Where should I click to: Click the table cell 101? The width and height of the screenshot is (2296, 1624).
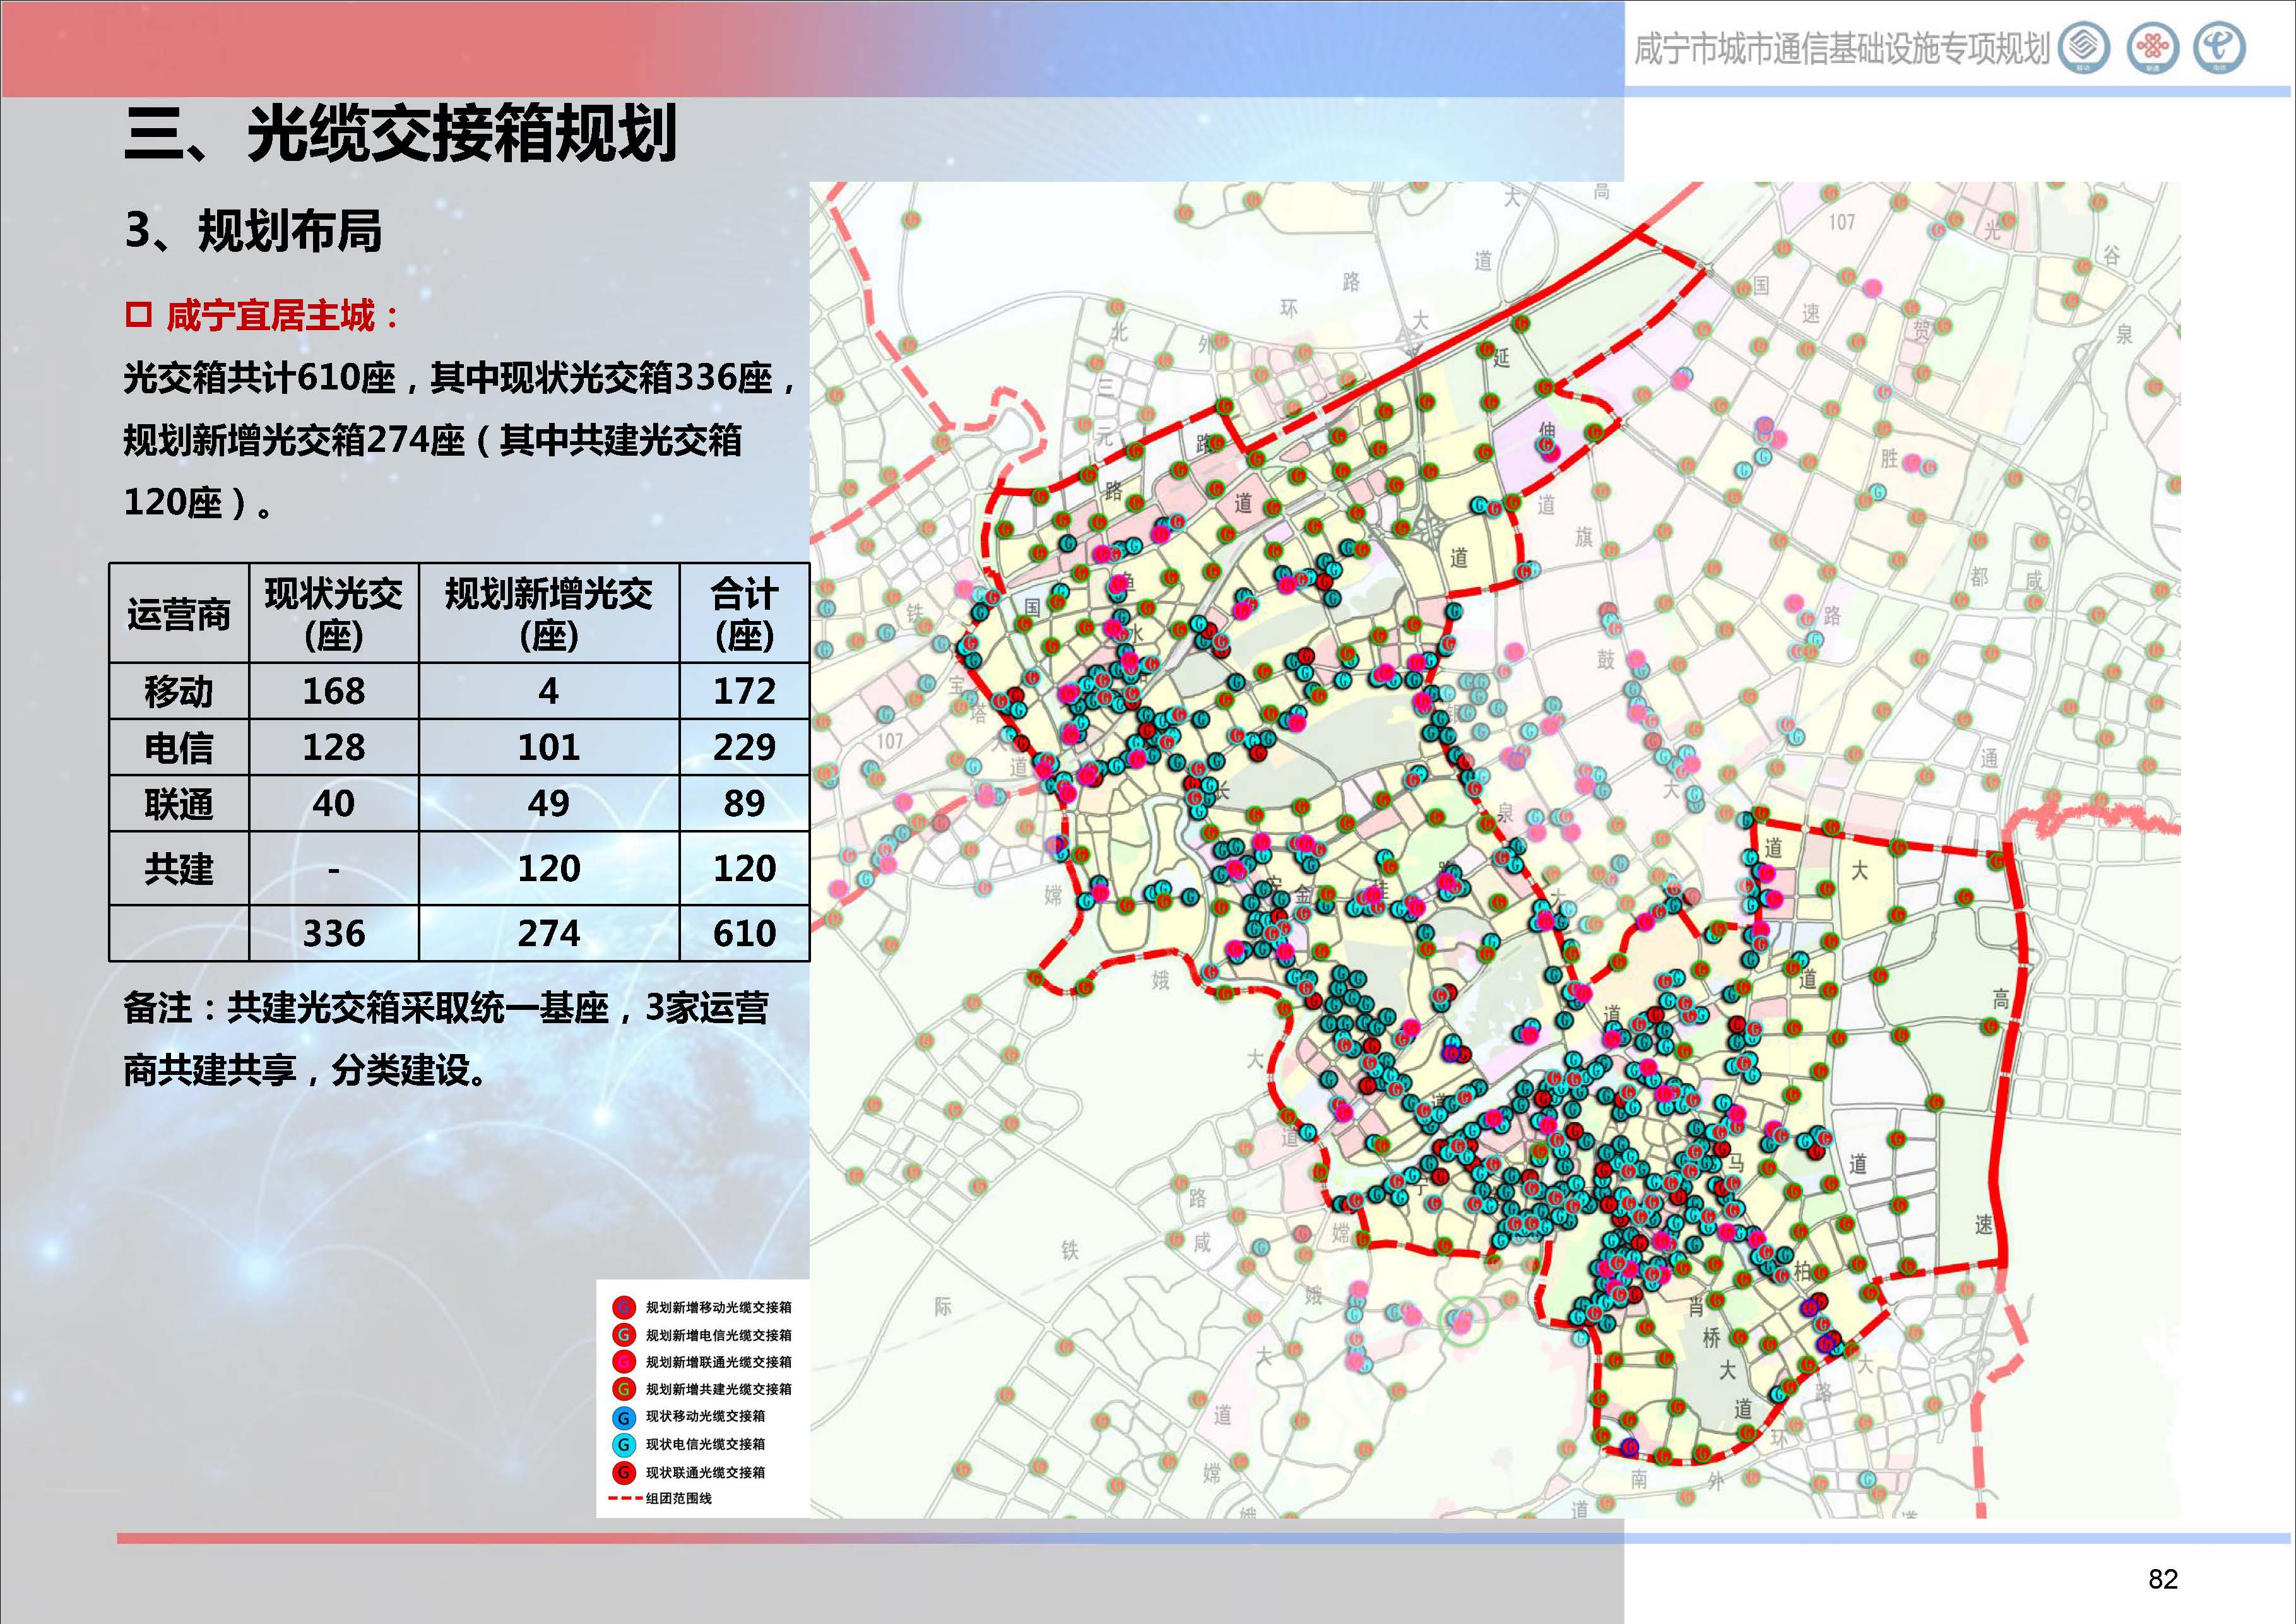click(549, 747)
